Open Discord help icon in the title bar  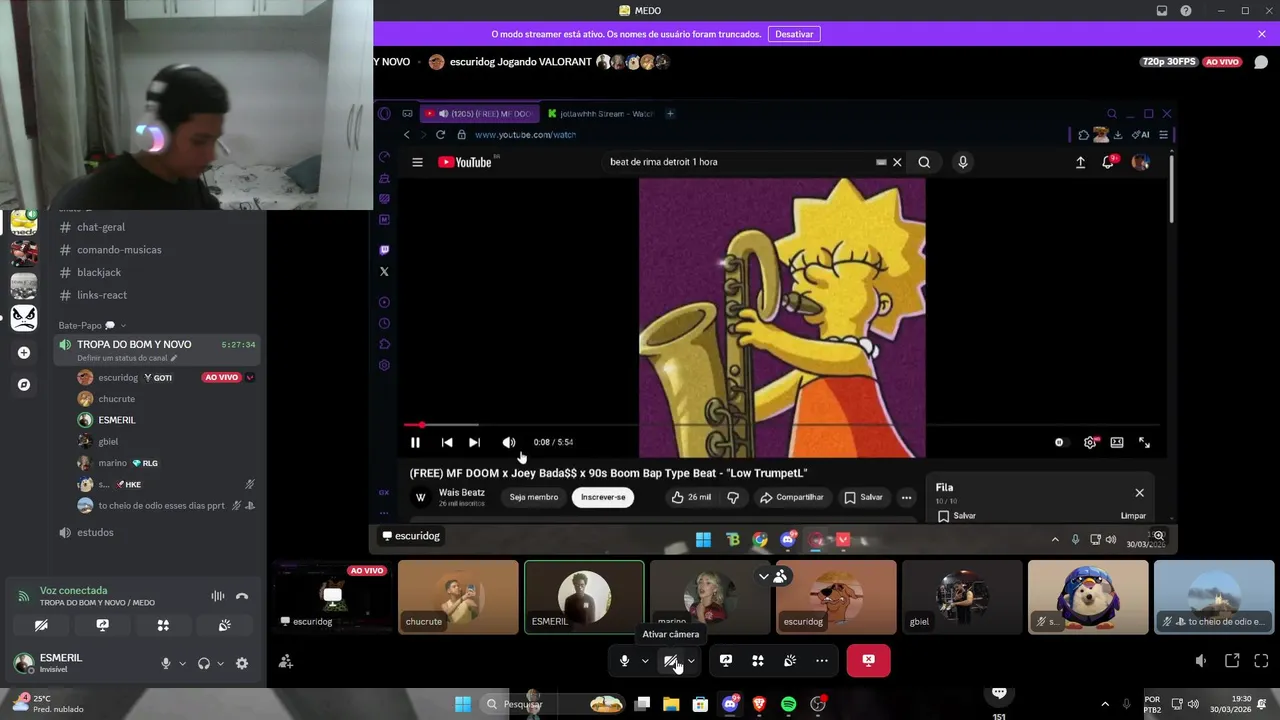pyautogui.click(x=1186, y=11)
